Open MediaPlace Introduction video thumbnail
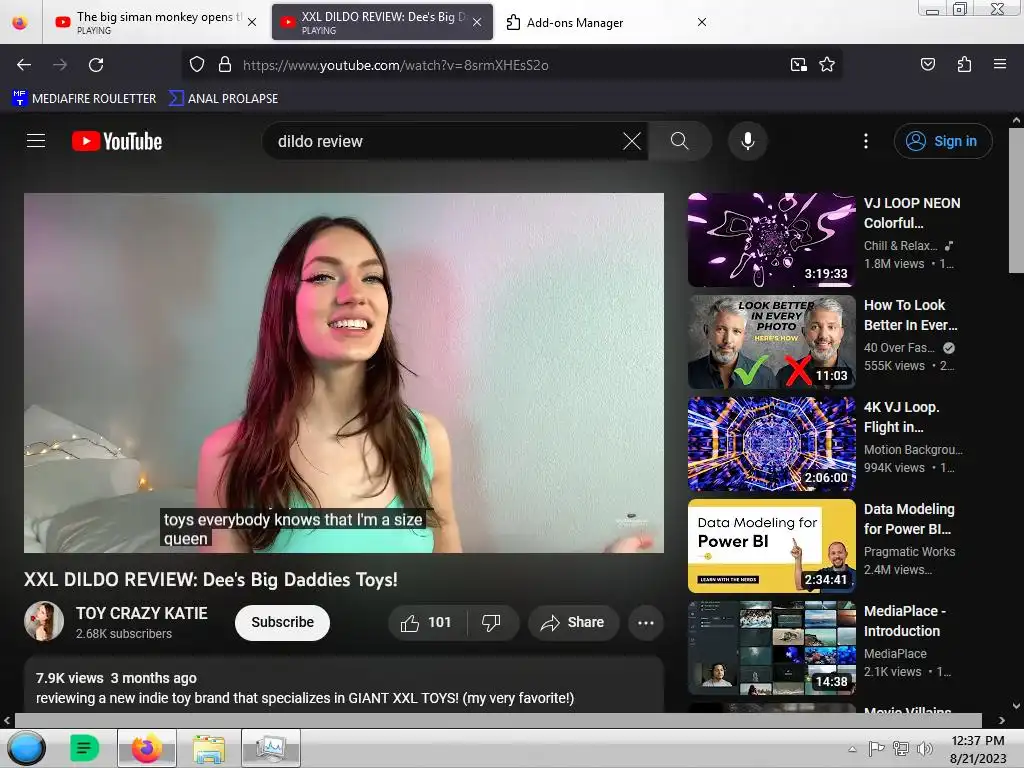The height and width of the screenshot is (768, 1024). coord(771,647)
